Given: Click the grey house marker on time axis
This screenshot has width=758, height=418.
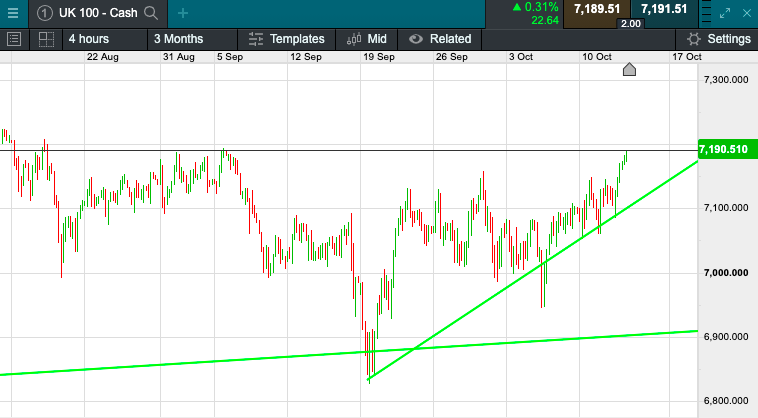Looking at the screenshot, I should [629, 70].
